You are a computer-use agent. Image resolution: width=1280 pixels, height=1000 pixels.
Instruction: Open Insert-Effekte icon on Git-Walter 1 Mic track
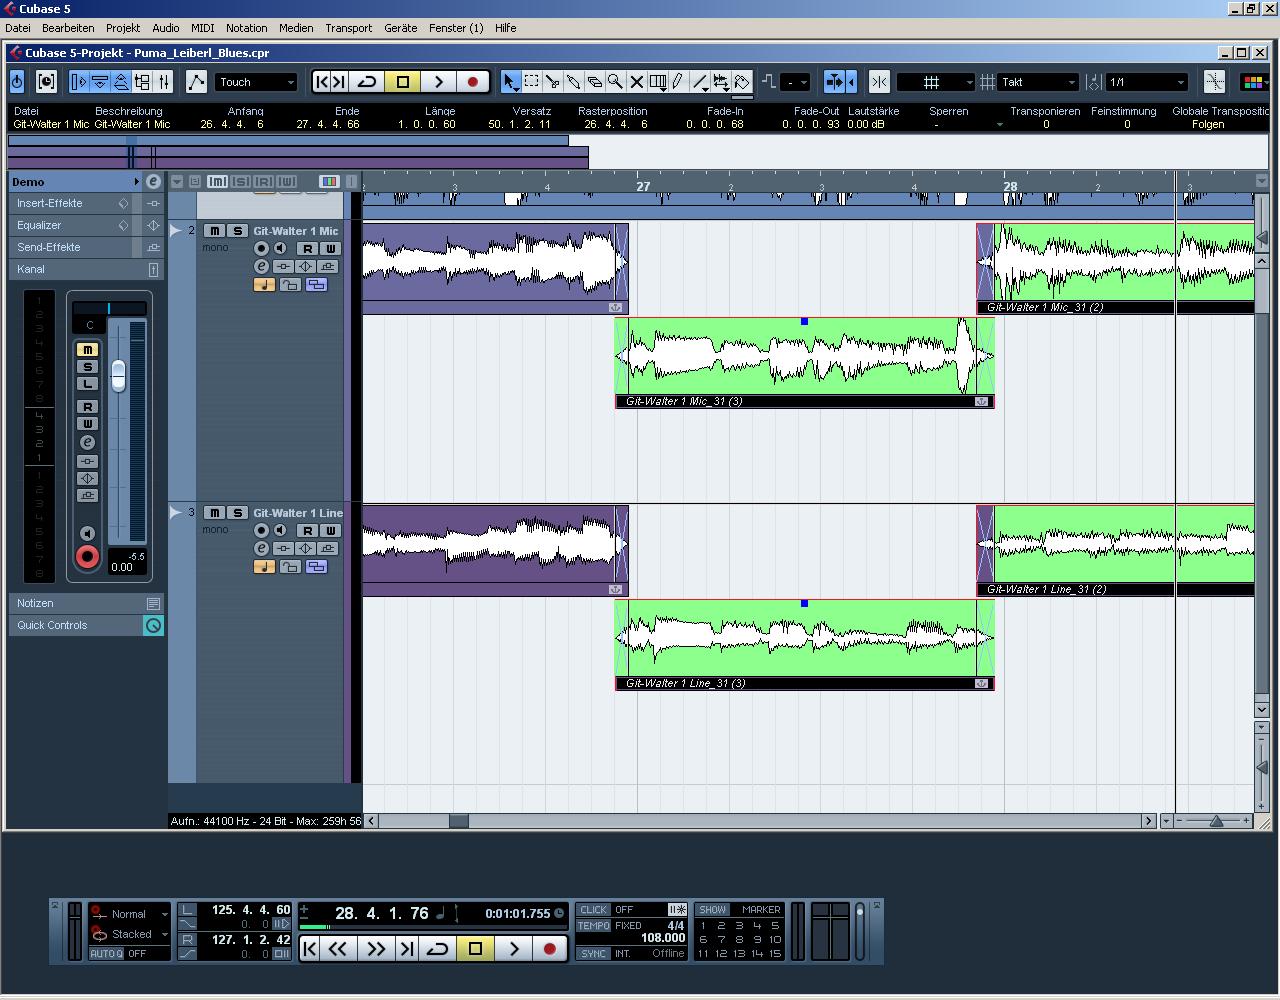(x=283, y=267)
